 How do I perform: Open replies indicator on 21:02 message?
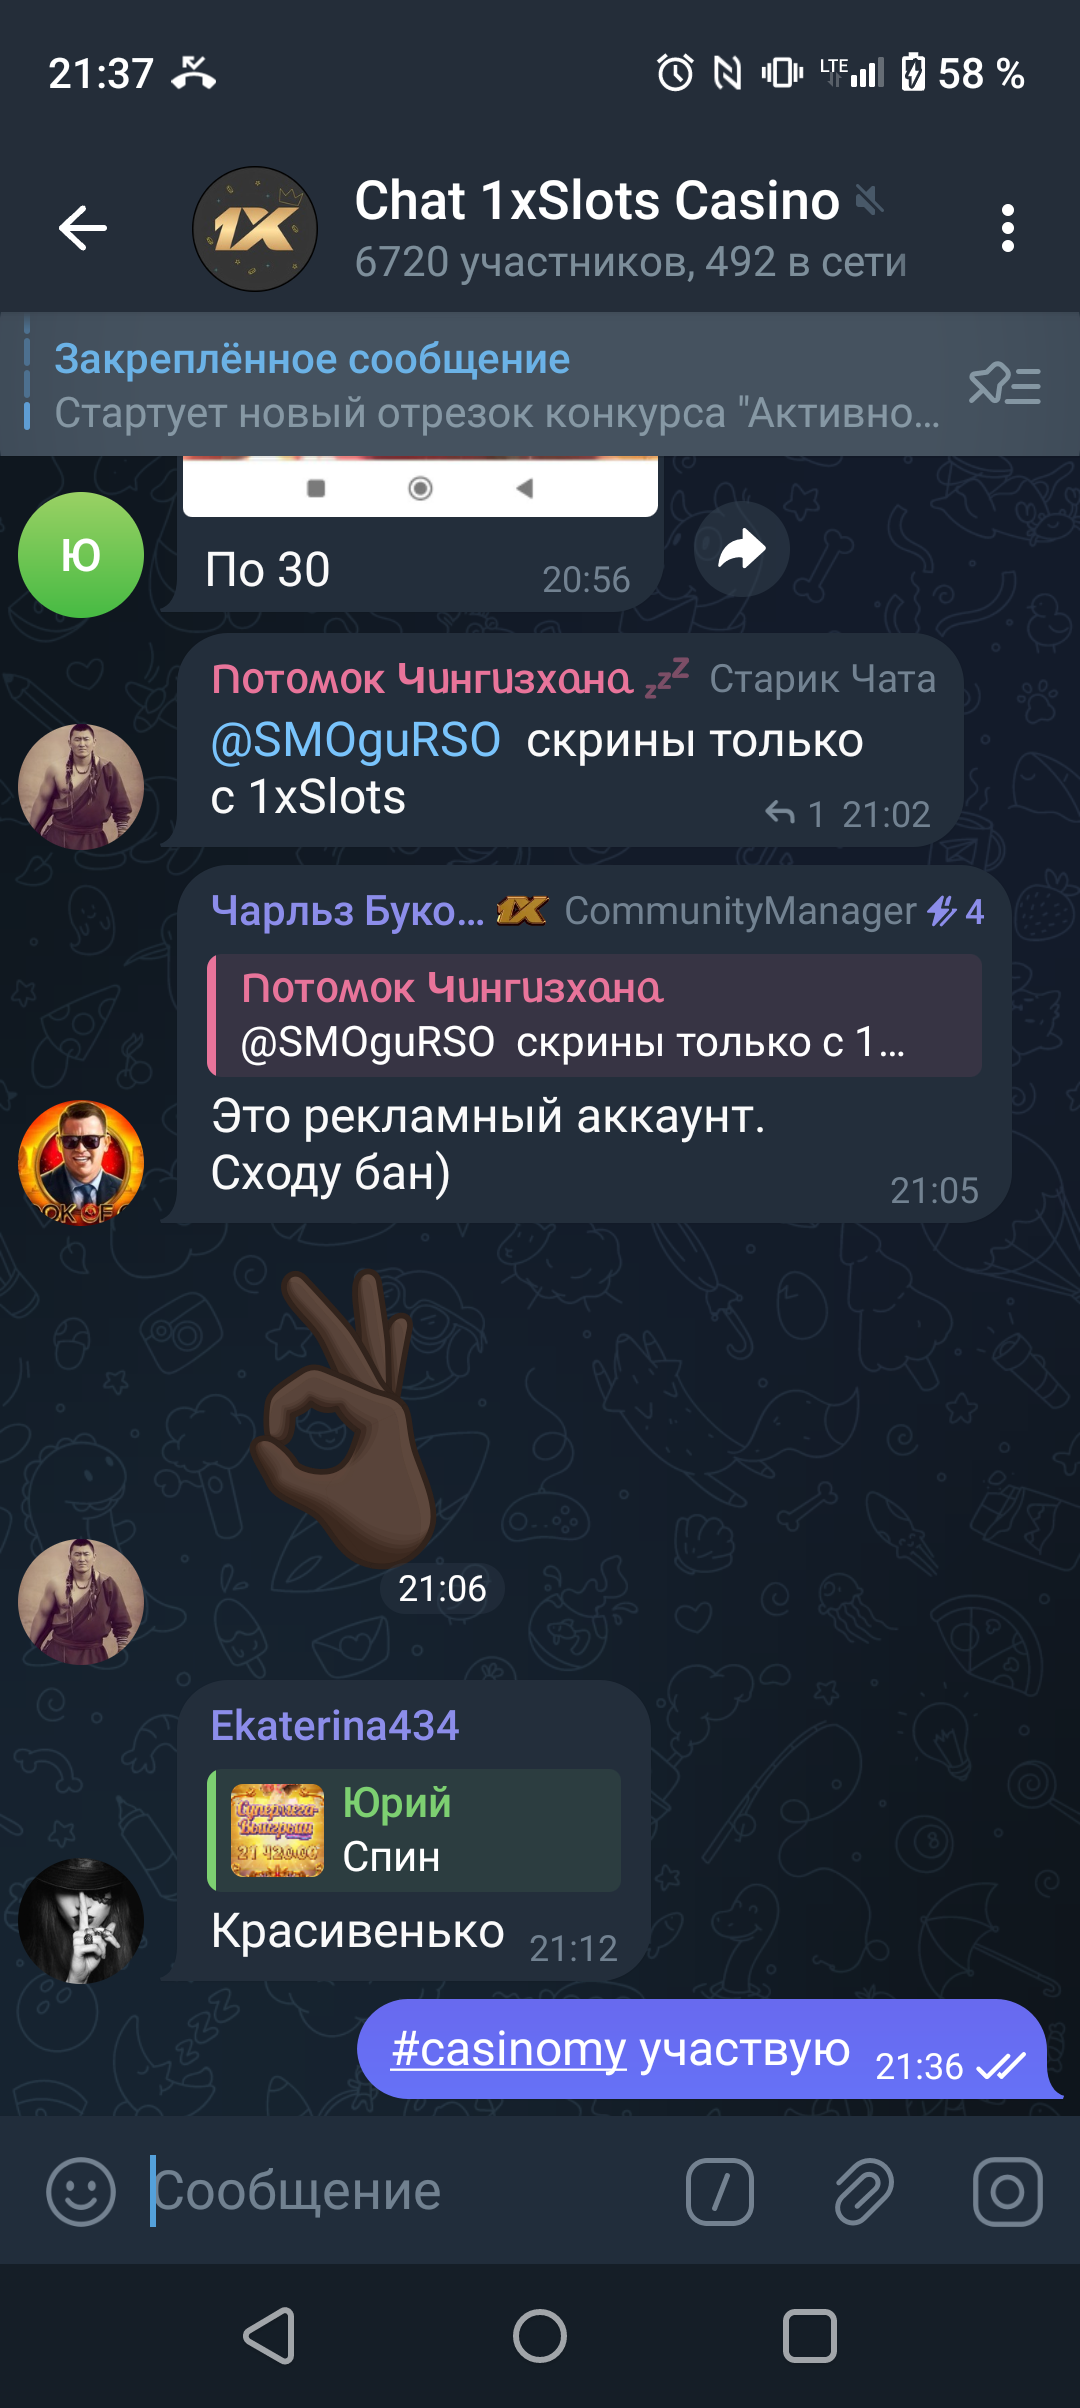[x=795, y=814]
